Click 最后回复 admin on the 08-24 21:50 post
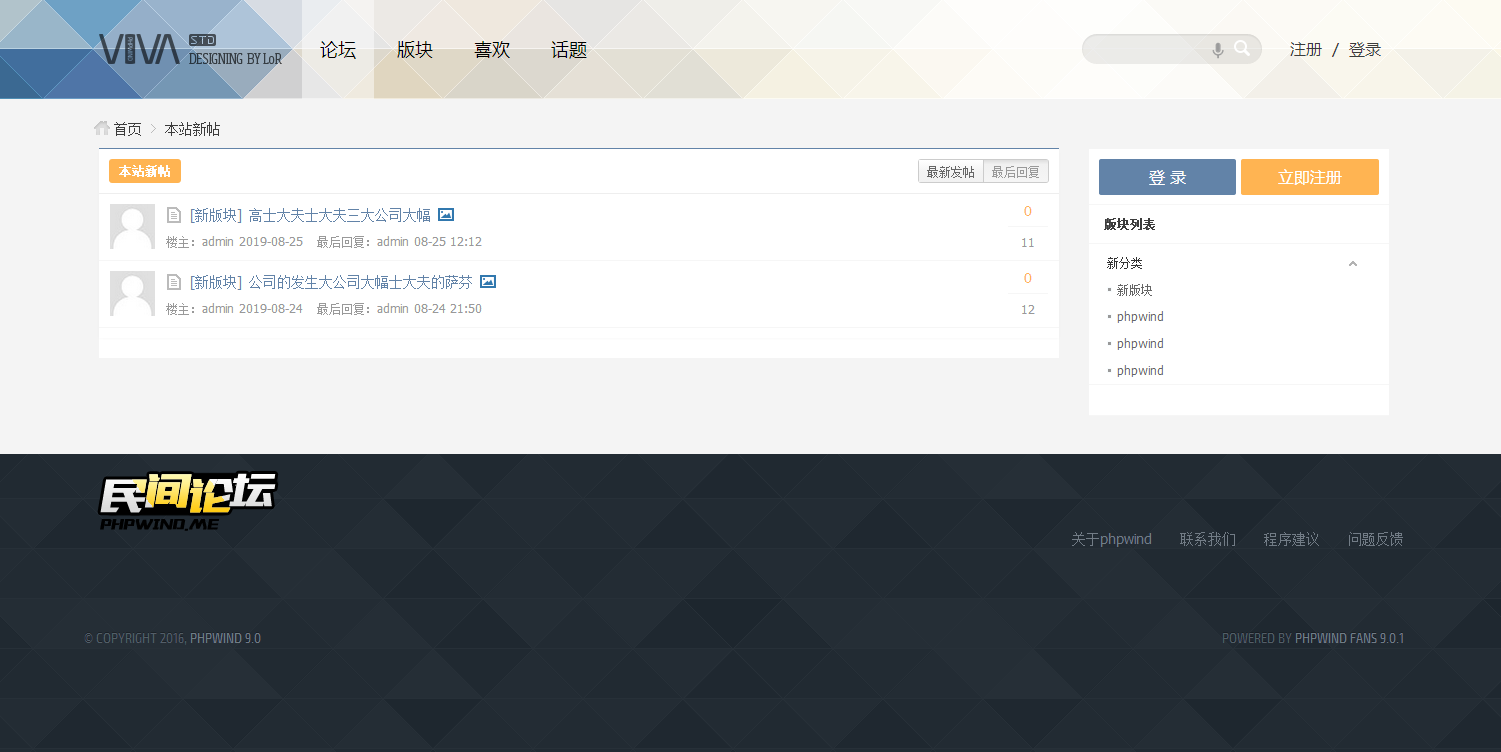The height and width of the screenshot is (752, 1501). click(x=393, y=309)
